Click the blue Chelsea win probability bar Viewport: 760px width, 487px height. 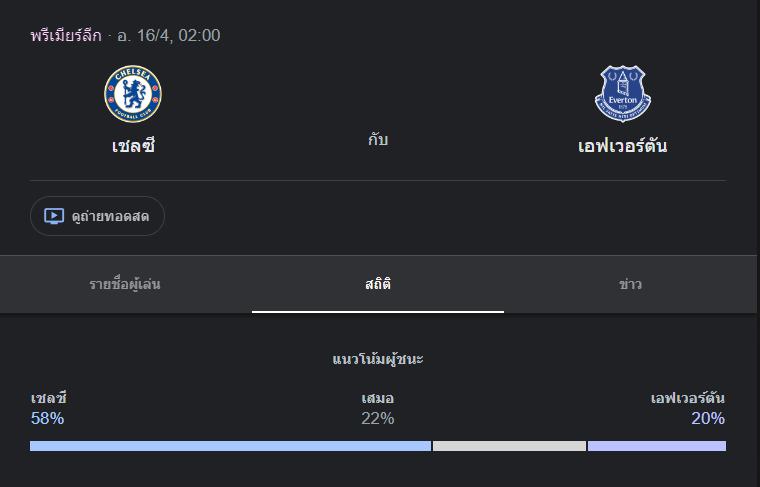(230, 446)
